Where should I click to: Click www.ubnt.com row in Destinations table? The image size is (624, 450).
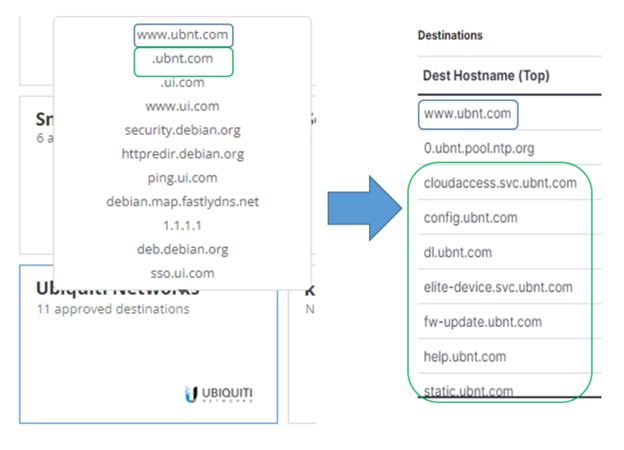[x=509, y=114]
